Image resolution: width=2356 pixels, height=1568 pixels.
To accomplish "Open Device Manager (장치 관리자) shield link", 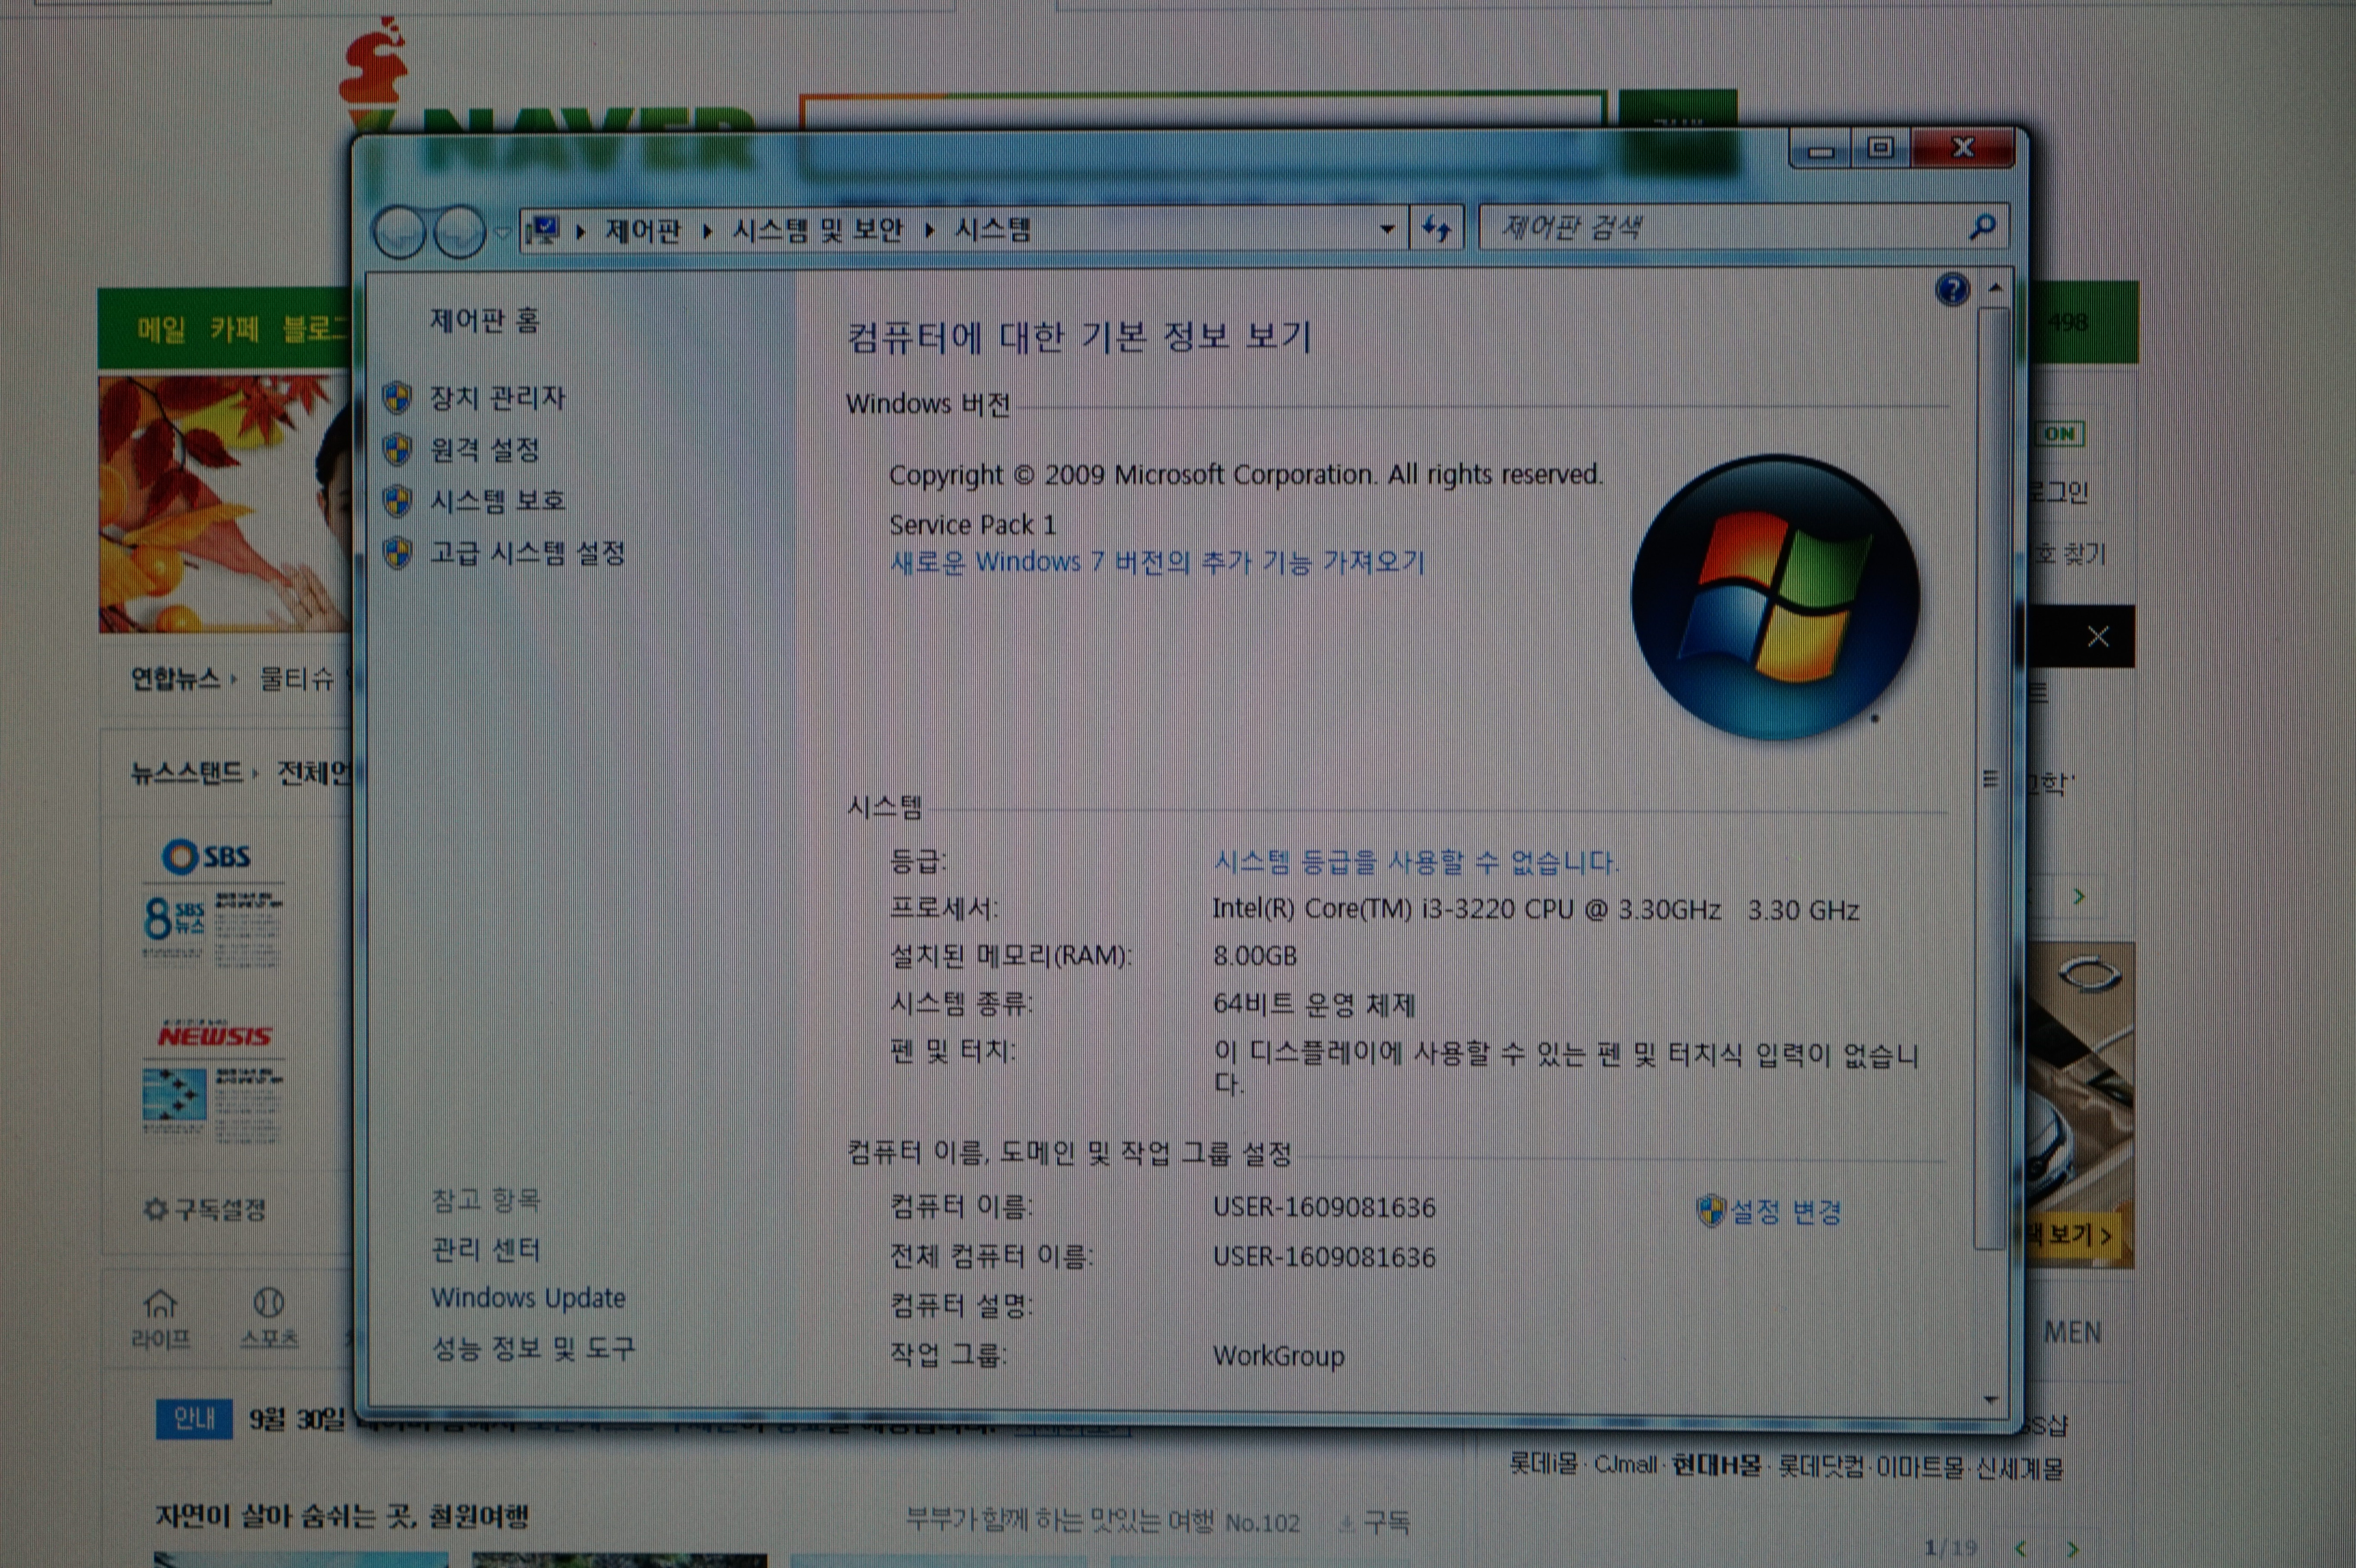I will tap(497, 398).
